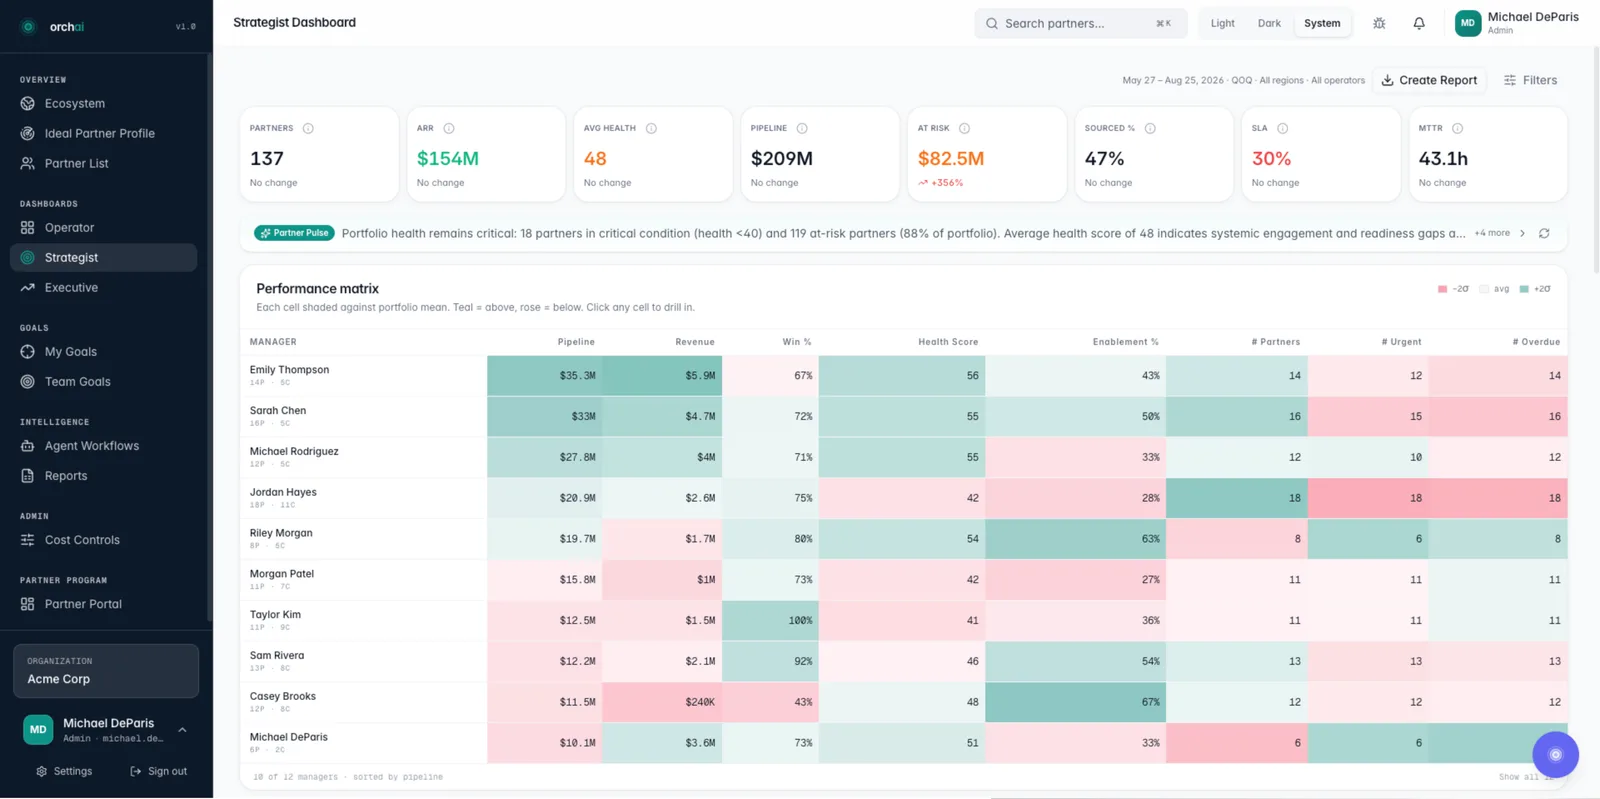Refresh the Partner Pulse summary
This screenshot has width=1600, height=799.
click(x=1544, y=233)
